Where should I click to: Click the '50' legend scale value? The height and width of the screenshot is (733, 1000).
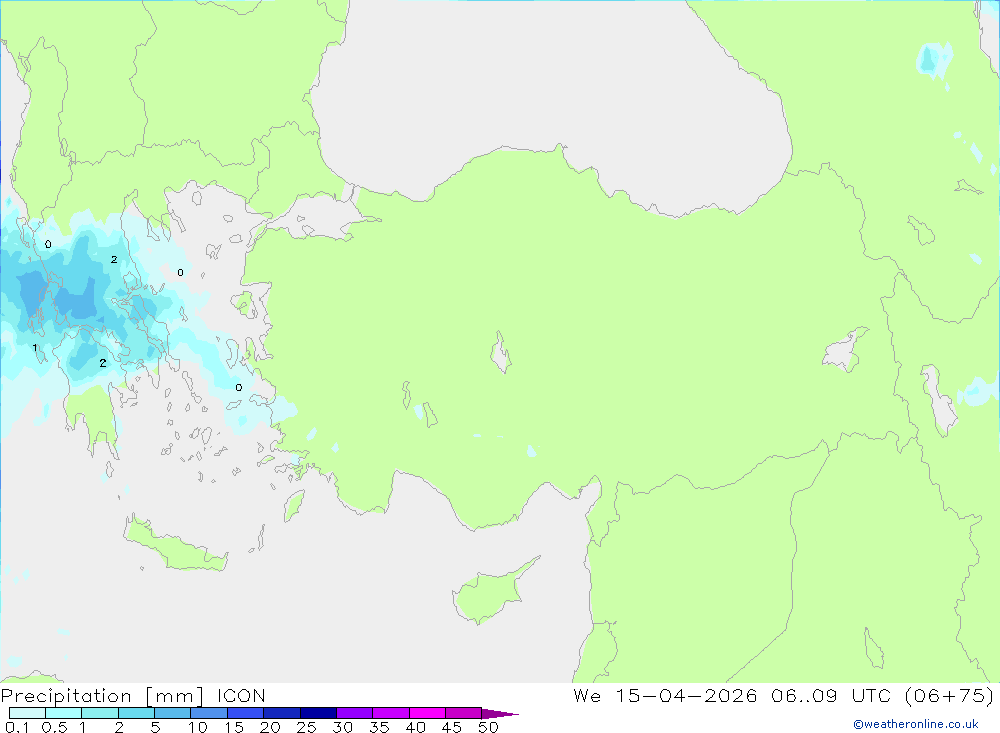click(488, 727)
